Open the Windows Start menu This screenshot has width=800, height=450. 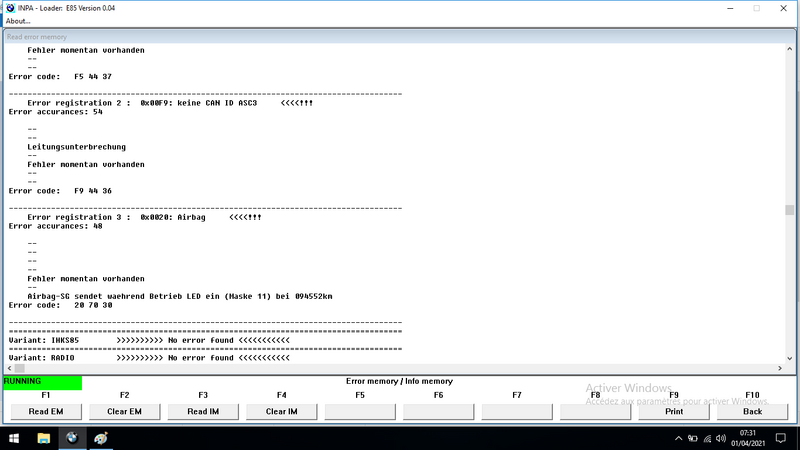[14, 438]
